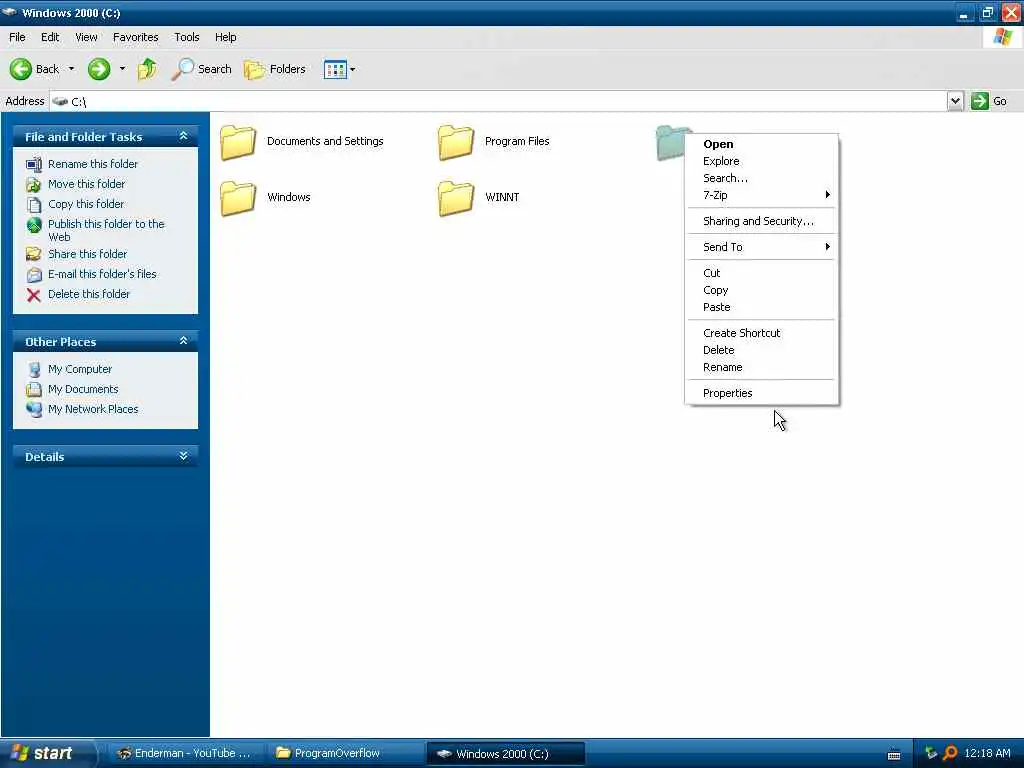The width and height of the screenshot is (1024, 768).
Task: Collapse the Other Places panel
Action: pyautogui.click(x=184, y=341)
